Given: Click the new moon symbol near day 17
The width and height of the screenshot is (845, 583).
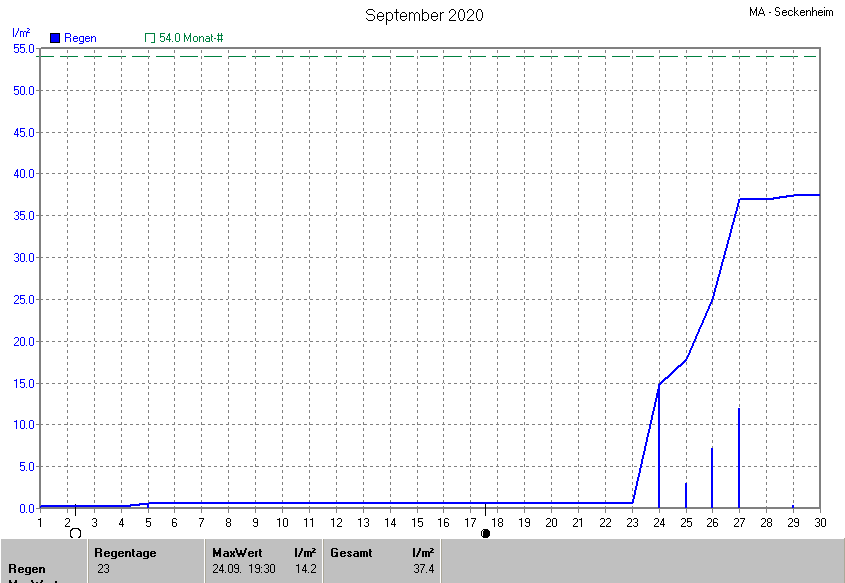Looking at the screenshot, I should tap(486, 533).
